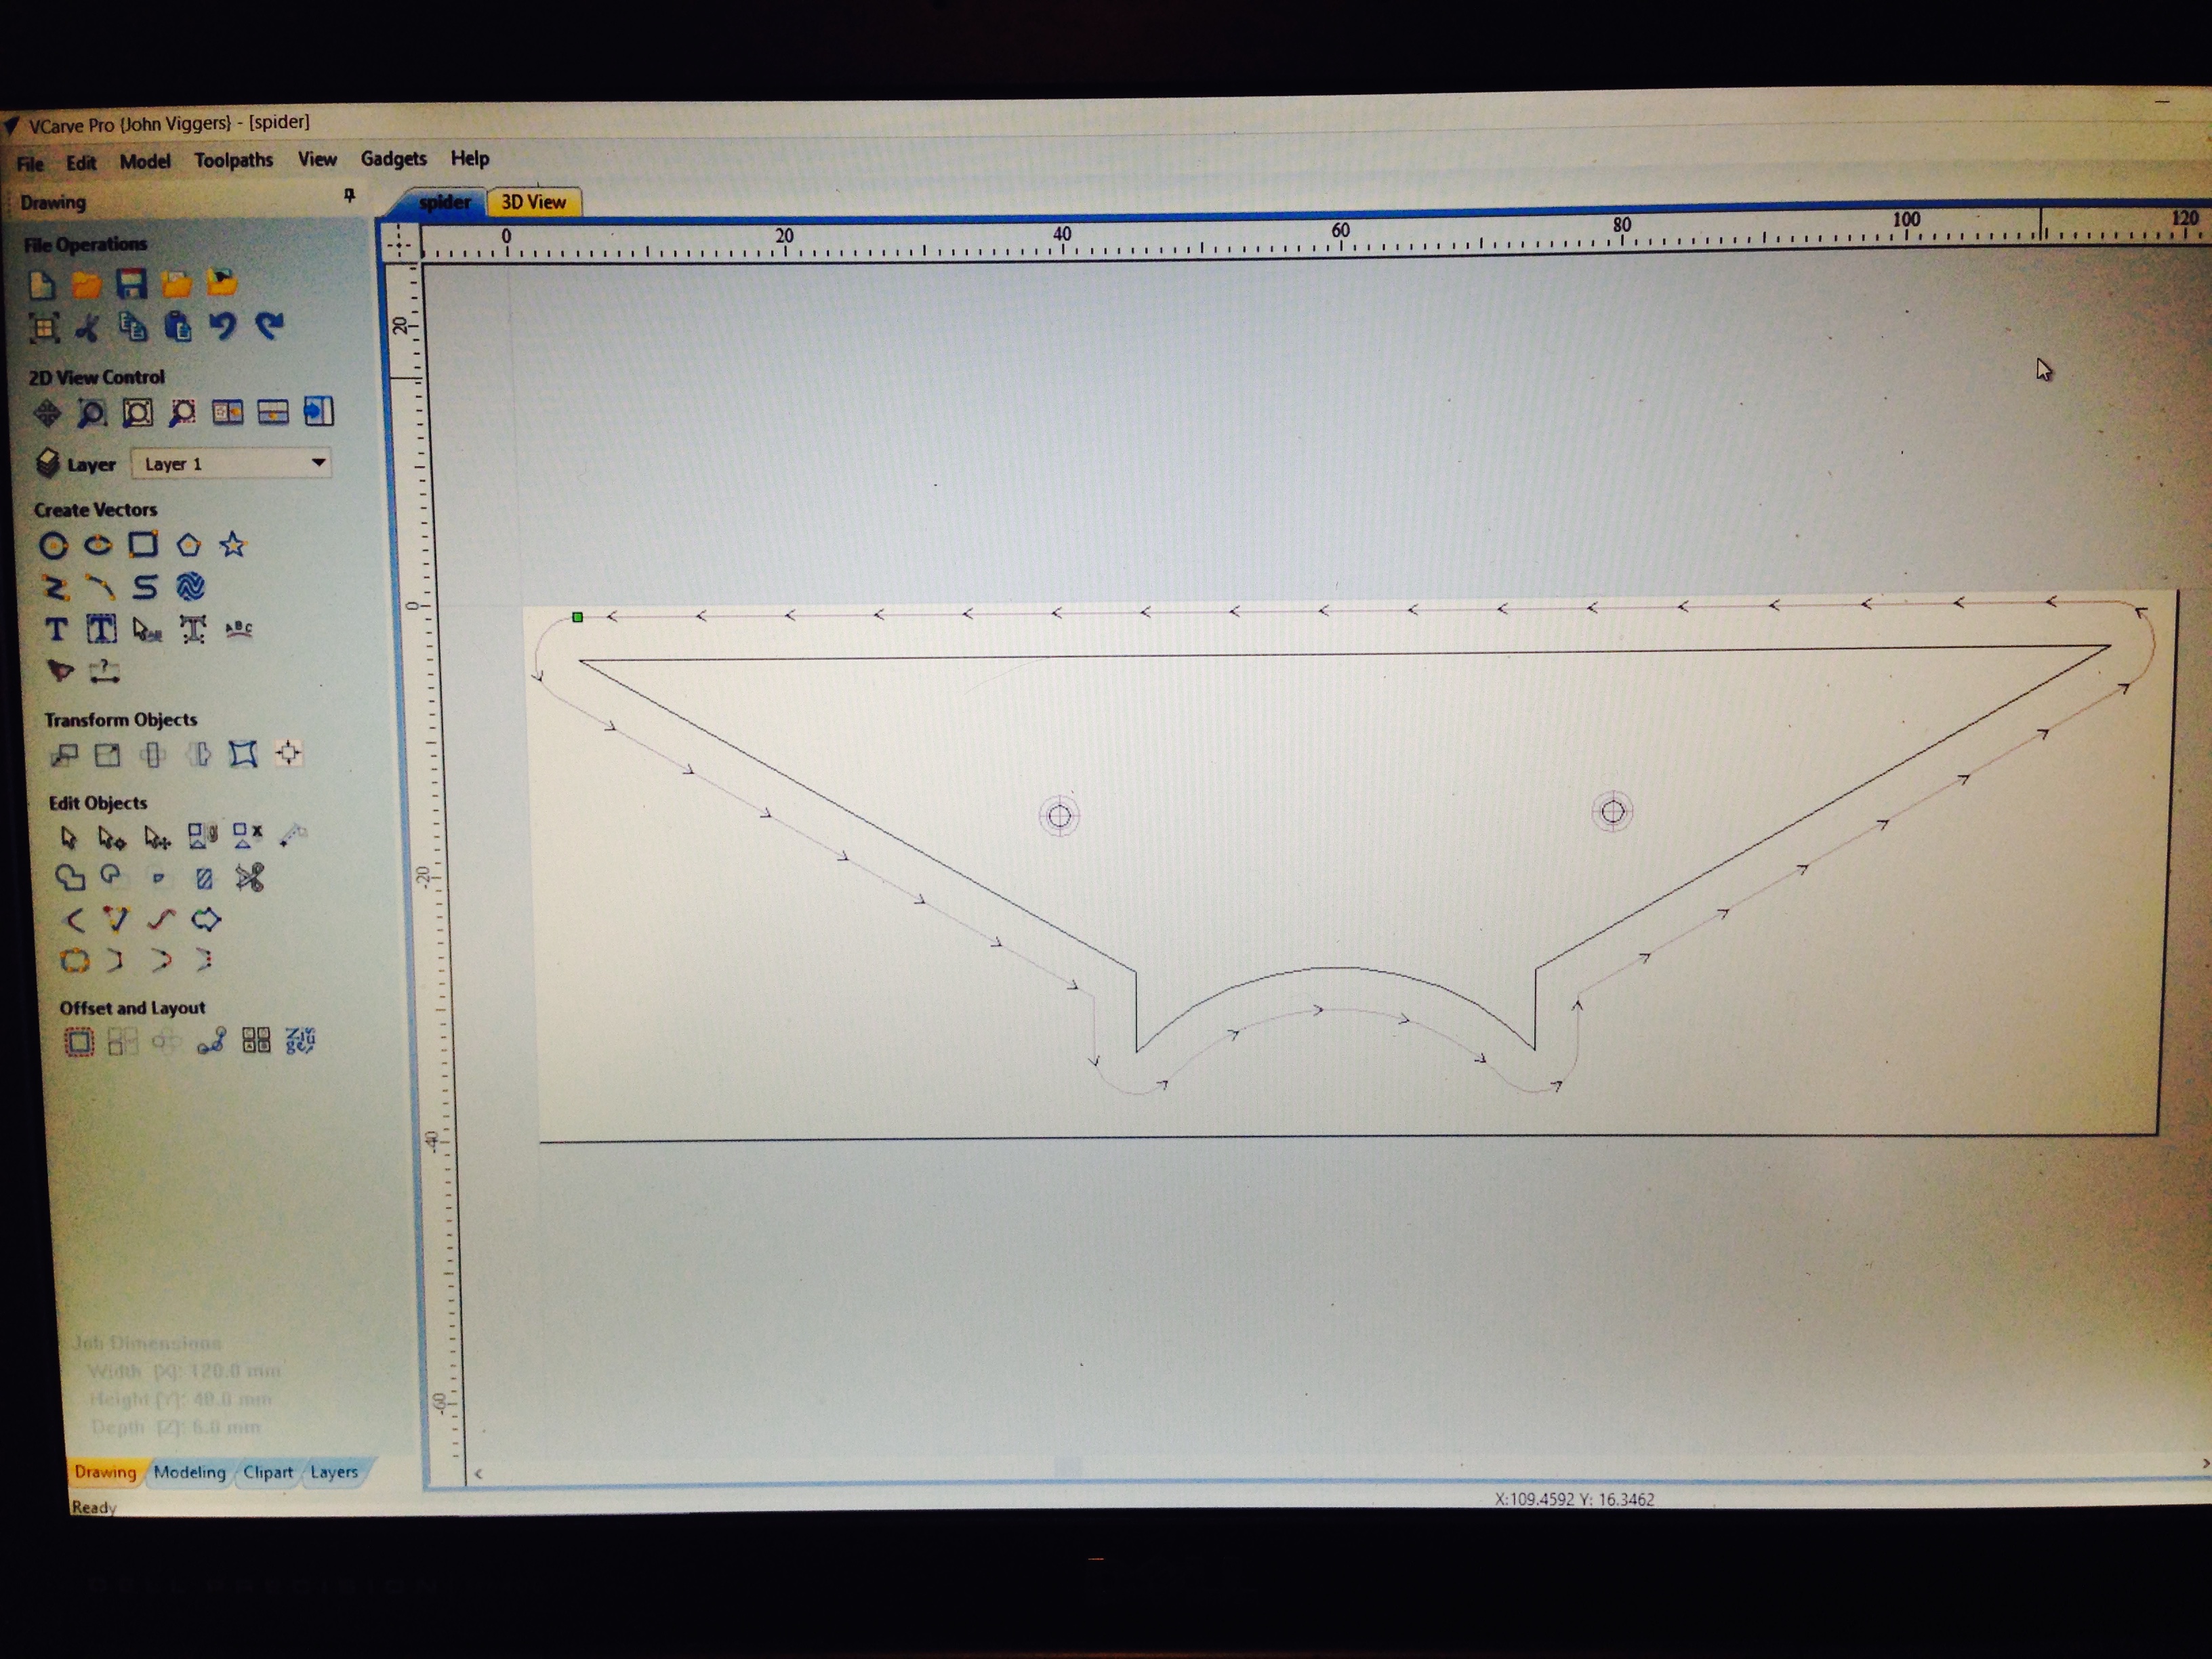Click the Save File icon

click(131, 284)
